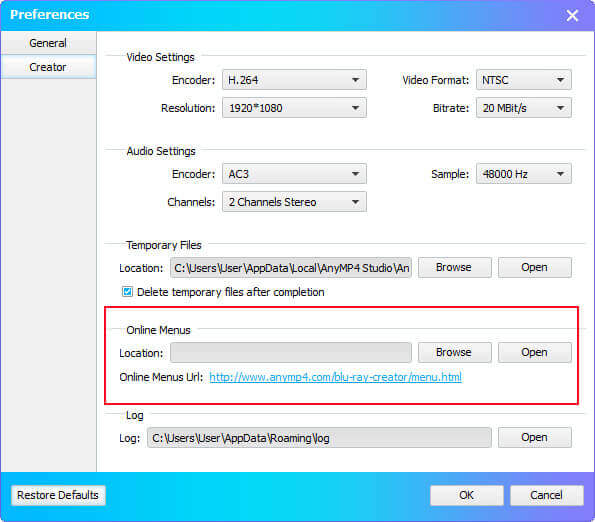
Task: Follow the anymp4.com Online Menus Url link
Action: click(x=335, y=377)
